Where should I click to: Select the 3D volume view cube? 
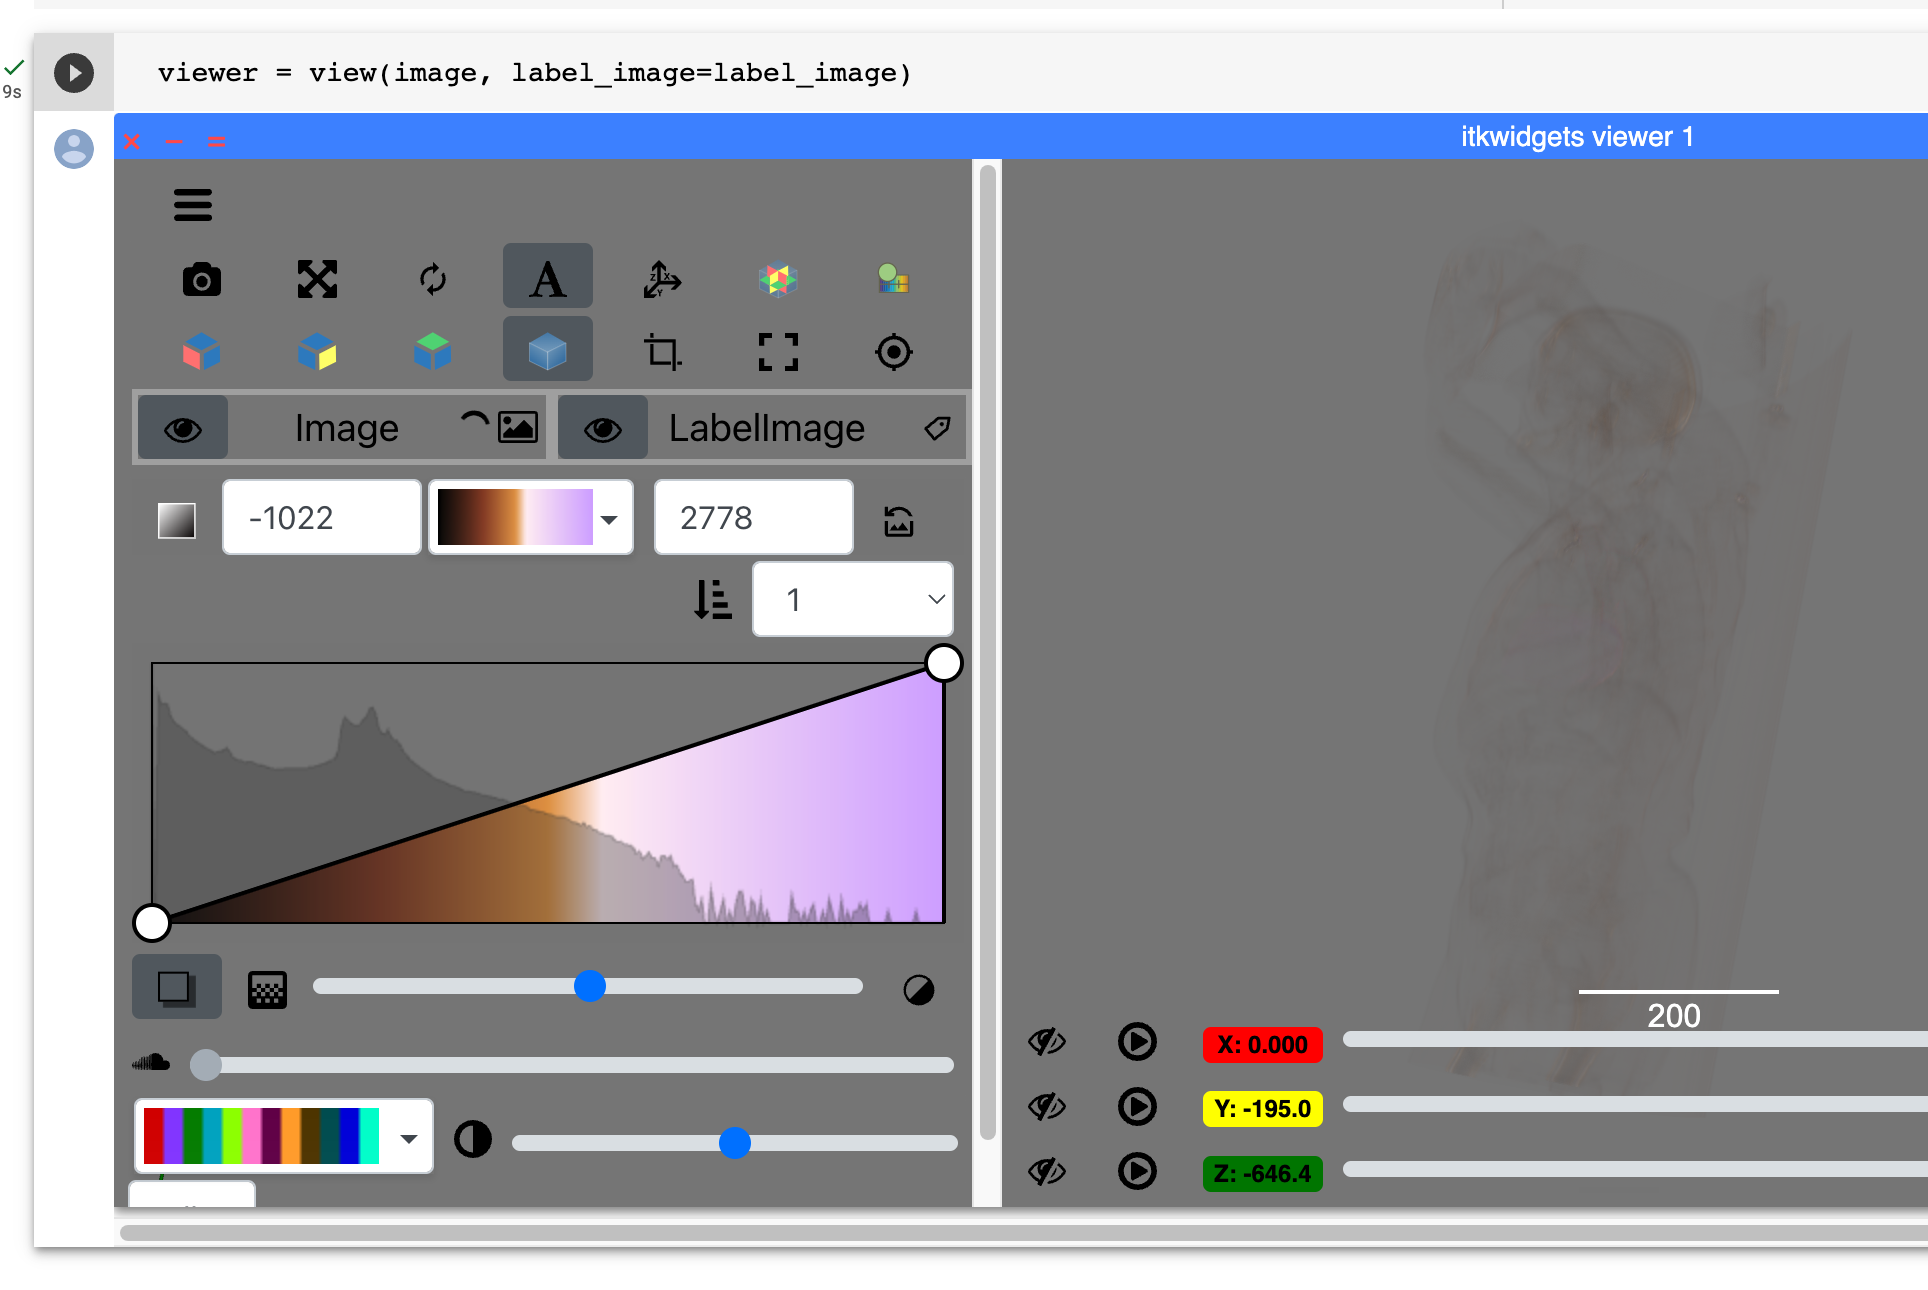(x=548, y=350)
